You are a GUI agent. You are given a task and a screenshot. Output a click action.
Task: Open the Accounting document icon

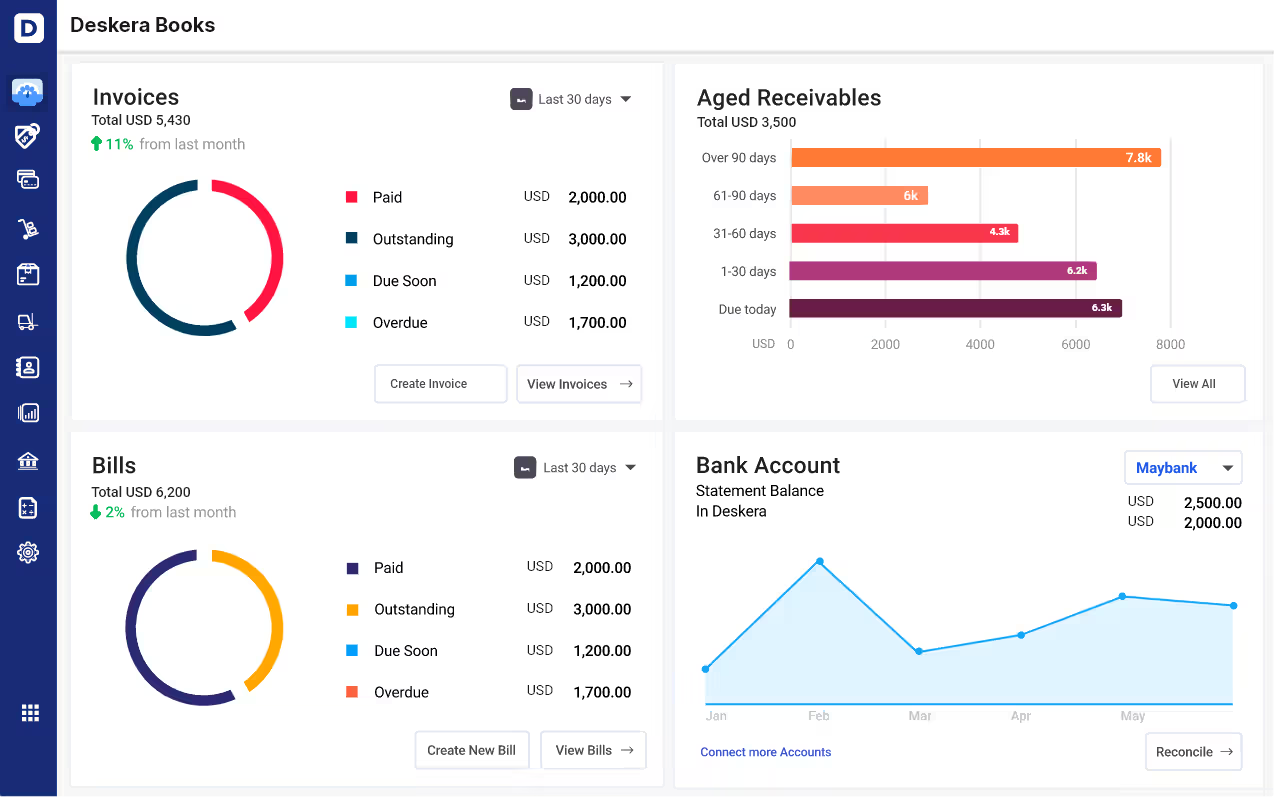28,507
